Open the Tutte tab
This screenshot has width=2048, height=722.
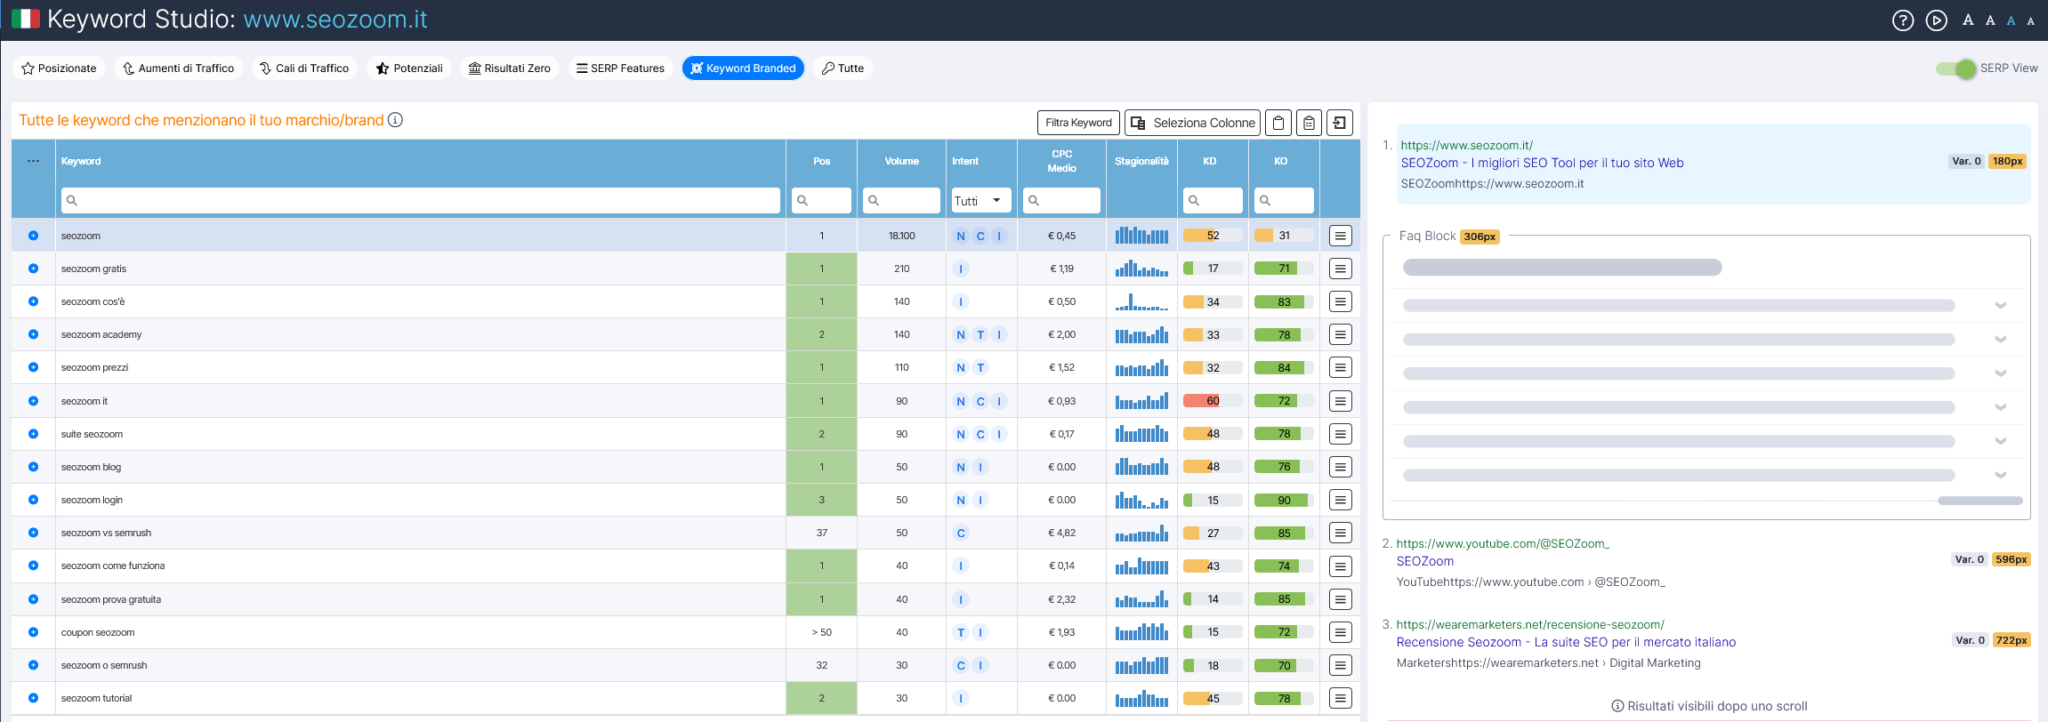(x=843, y=68)
